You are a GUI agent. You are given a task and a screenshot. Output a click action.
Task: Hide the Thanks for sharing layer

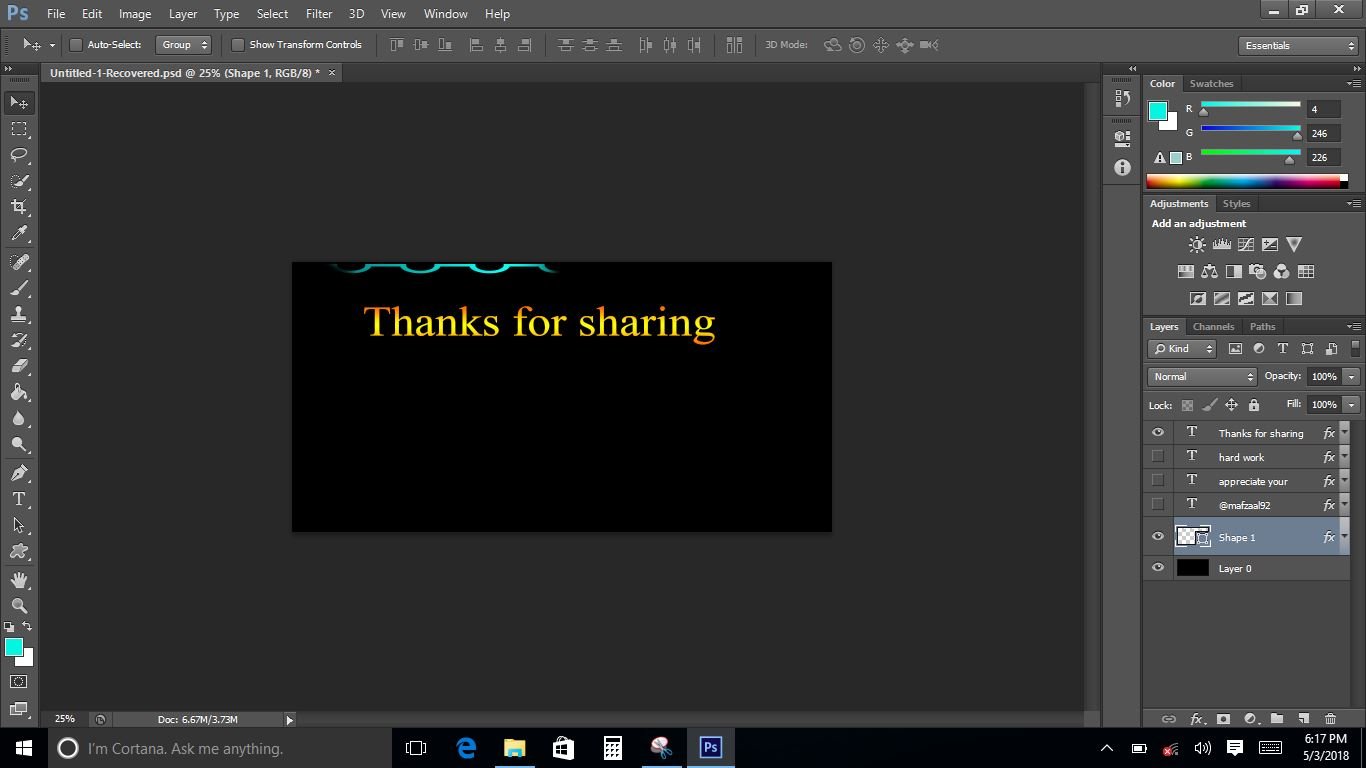click(x=1158, y=433)
